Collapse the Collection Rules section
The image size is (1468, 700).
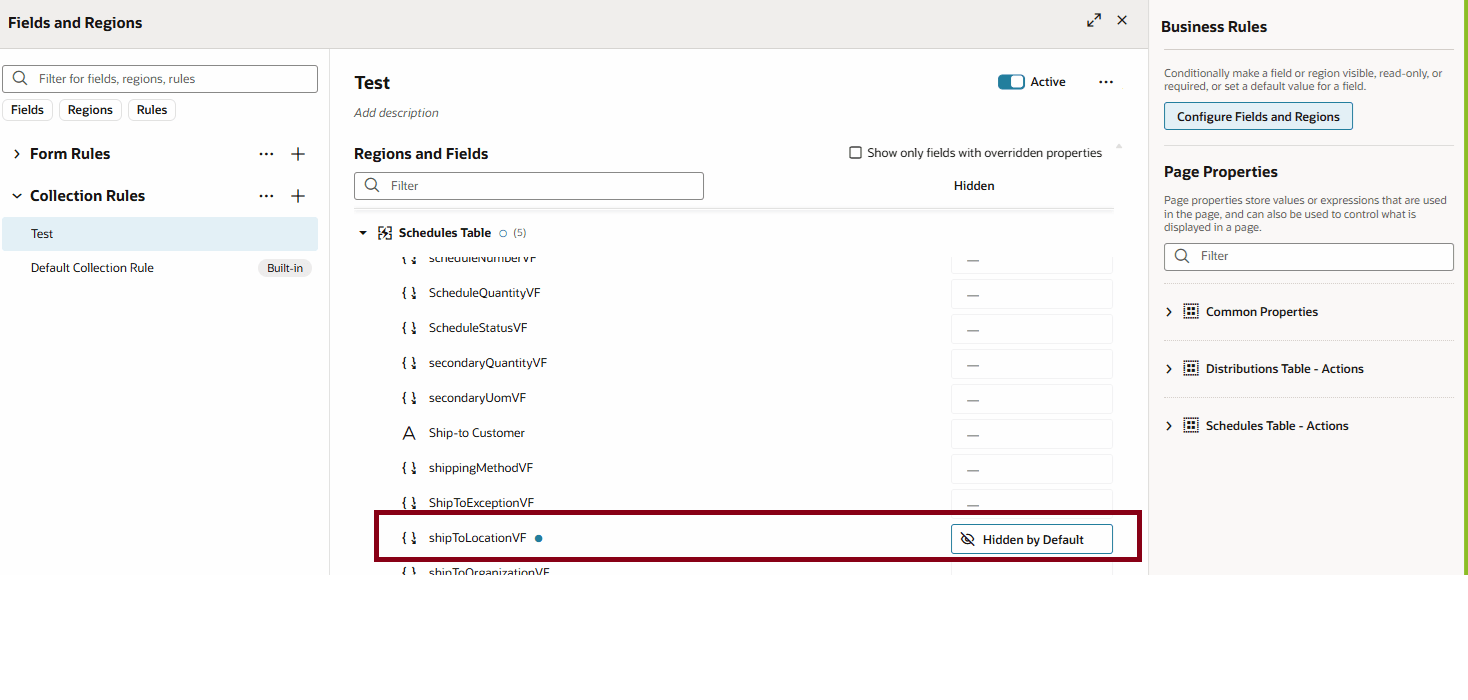pos(16,196)
